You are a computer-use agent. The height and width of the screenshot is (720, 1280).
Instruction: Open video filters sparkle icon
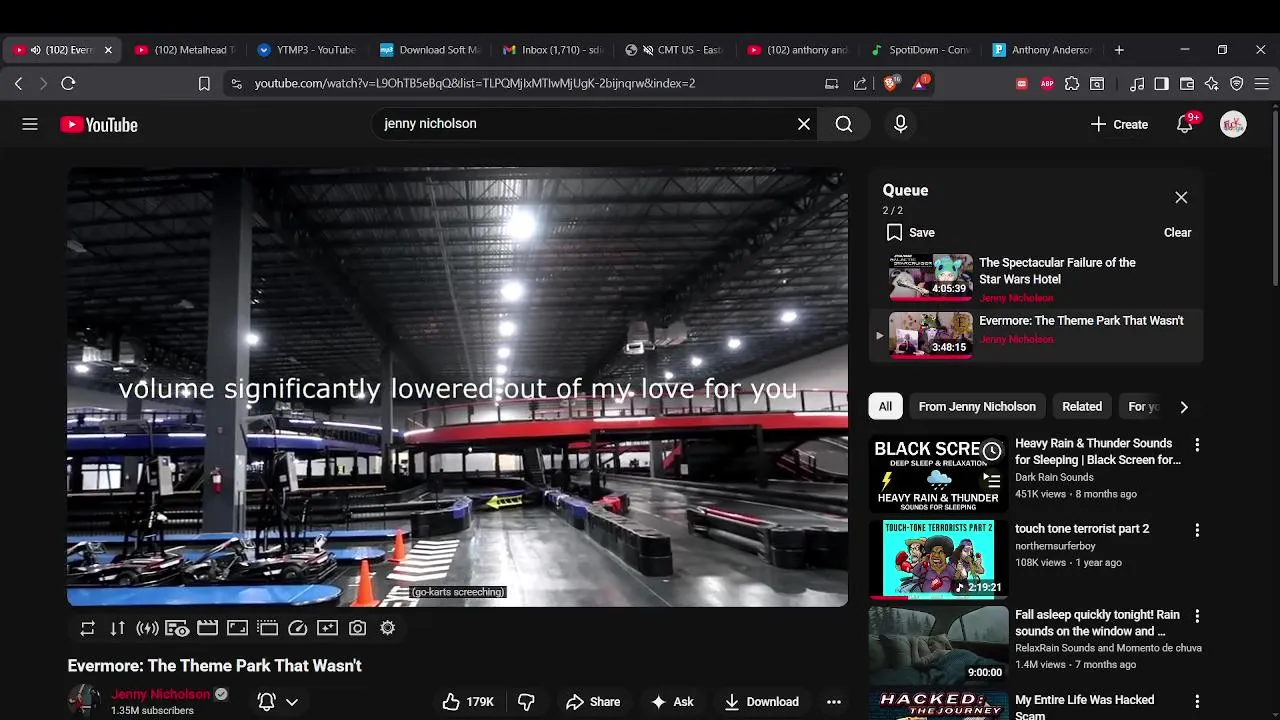pyautogui.click(x=327, y=628)
